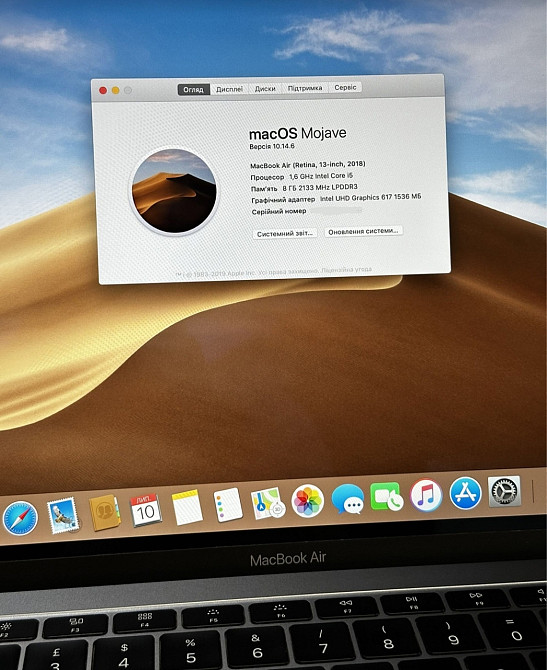Click the Процесор label
Image resolution: width=547 pixels, height=670 pixels.
267,177
